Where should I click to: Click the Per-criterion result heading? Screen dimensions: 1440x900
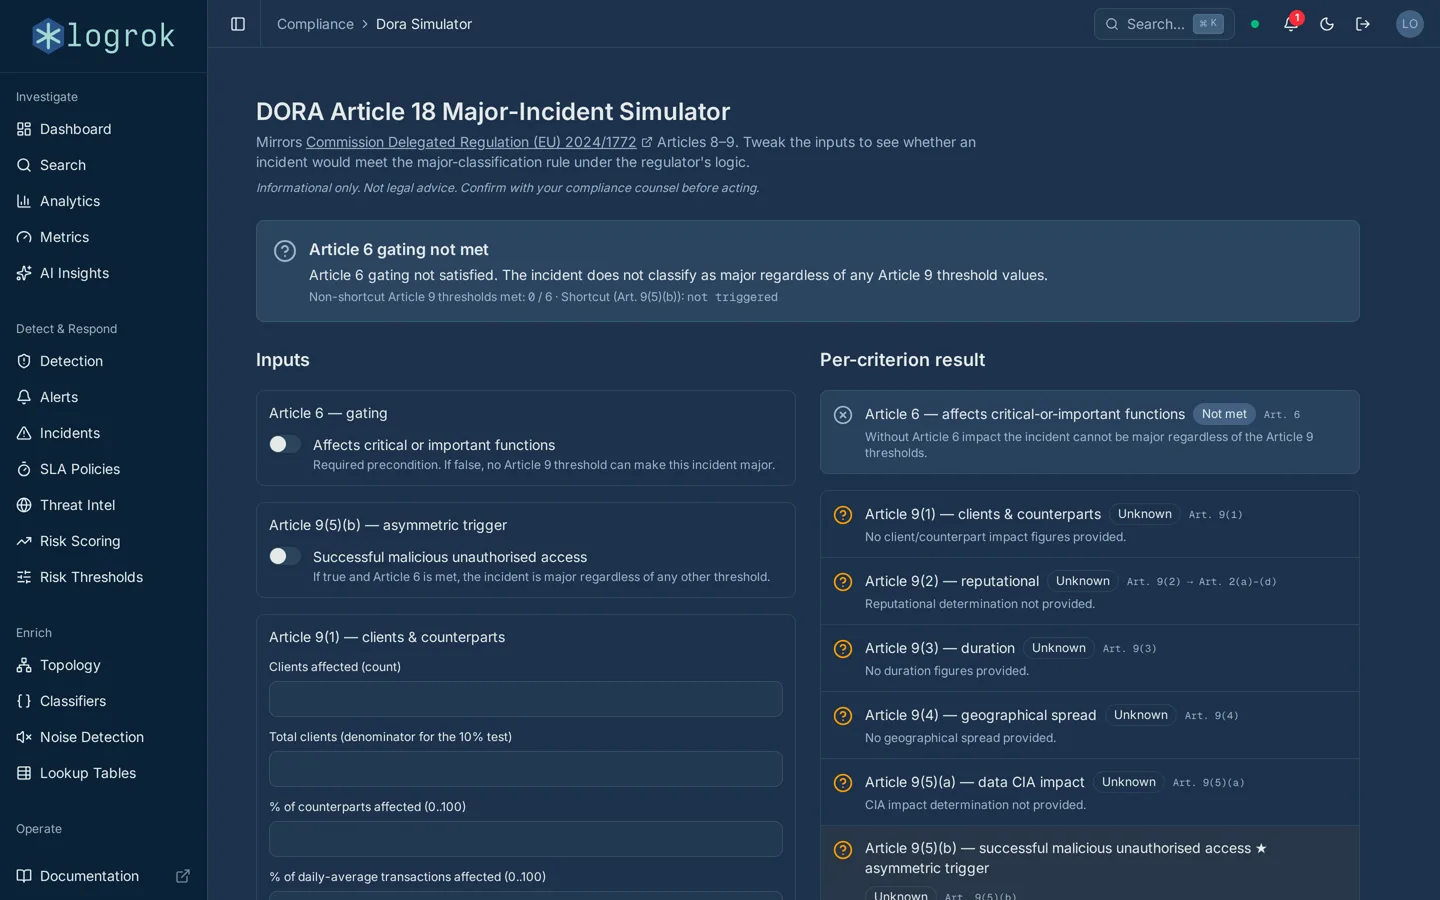pyautogui.click(x=902, y=360)
